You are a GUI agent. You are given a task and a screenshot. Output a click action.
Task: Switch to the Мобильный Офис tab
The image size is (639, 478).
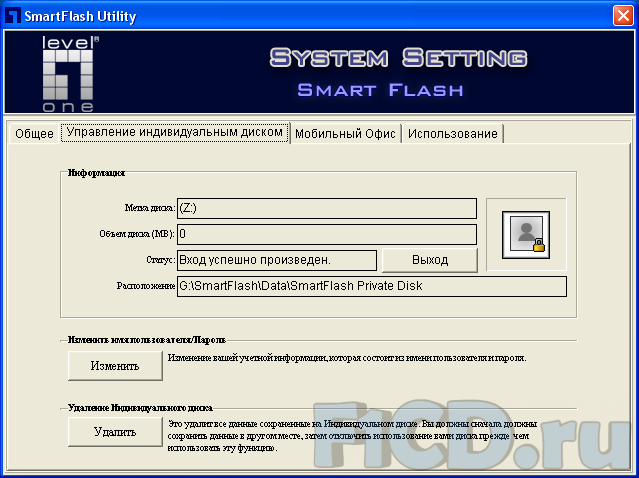click(x=346, y=134)
